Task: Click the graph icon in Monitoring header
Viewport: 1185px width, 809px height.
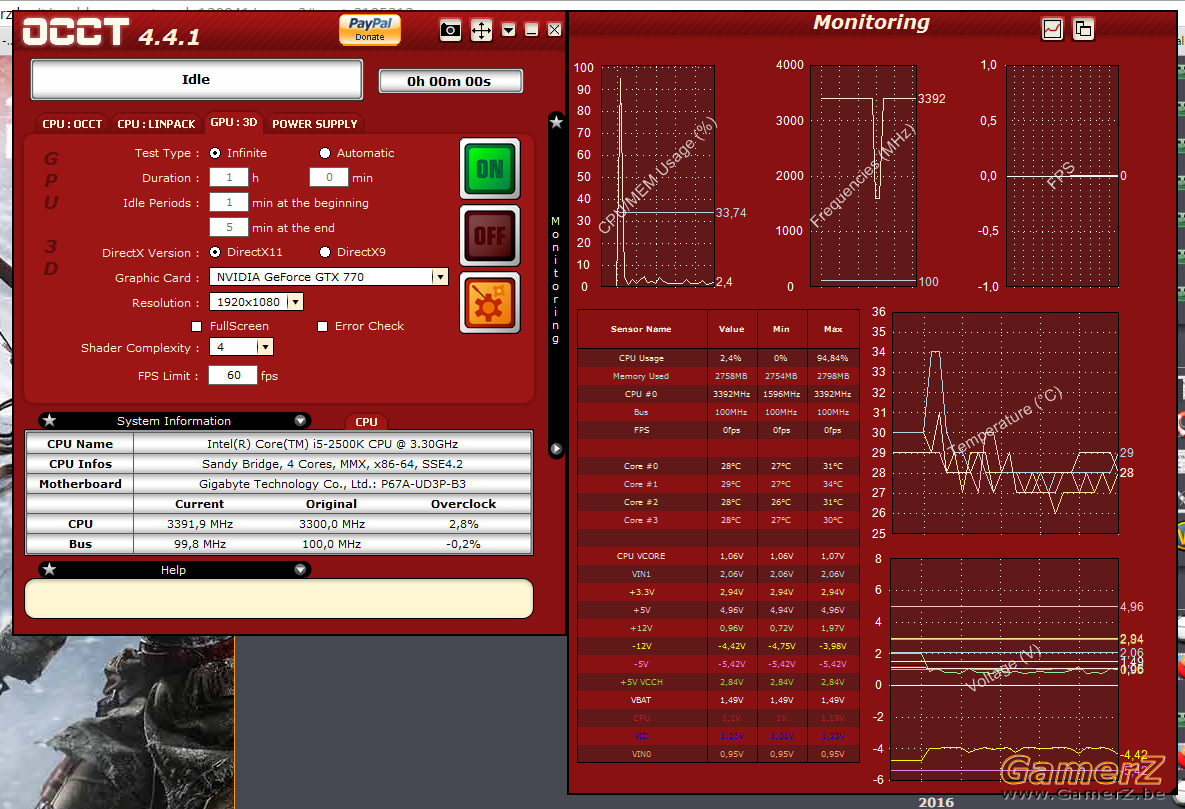Action: (1052, 29)
